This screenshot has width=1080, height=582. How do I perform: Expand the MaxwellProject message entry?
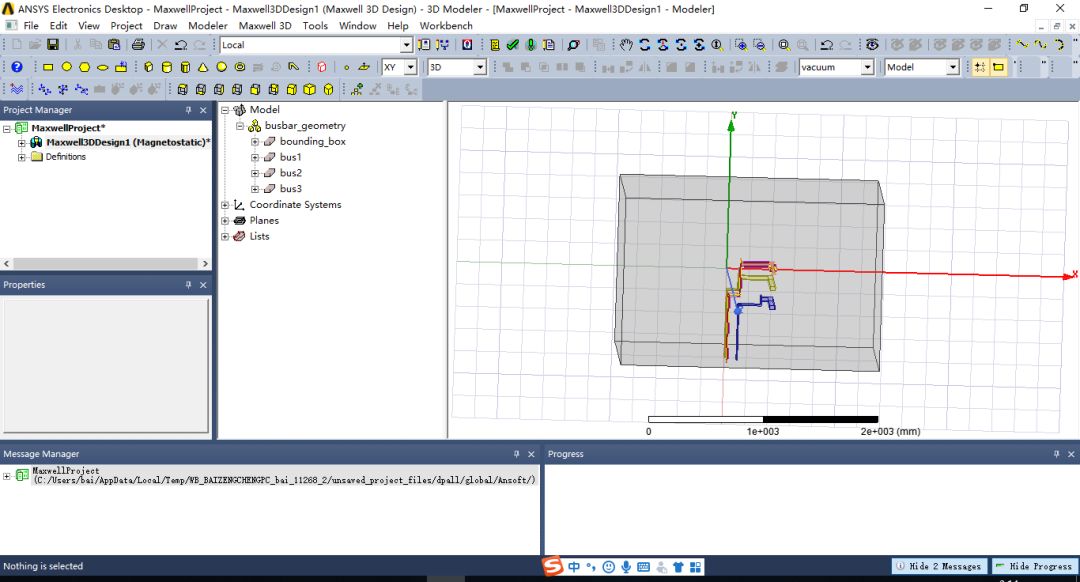7,475
